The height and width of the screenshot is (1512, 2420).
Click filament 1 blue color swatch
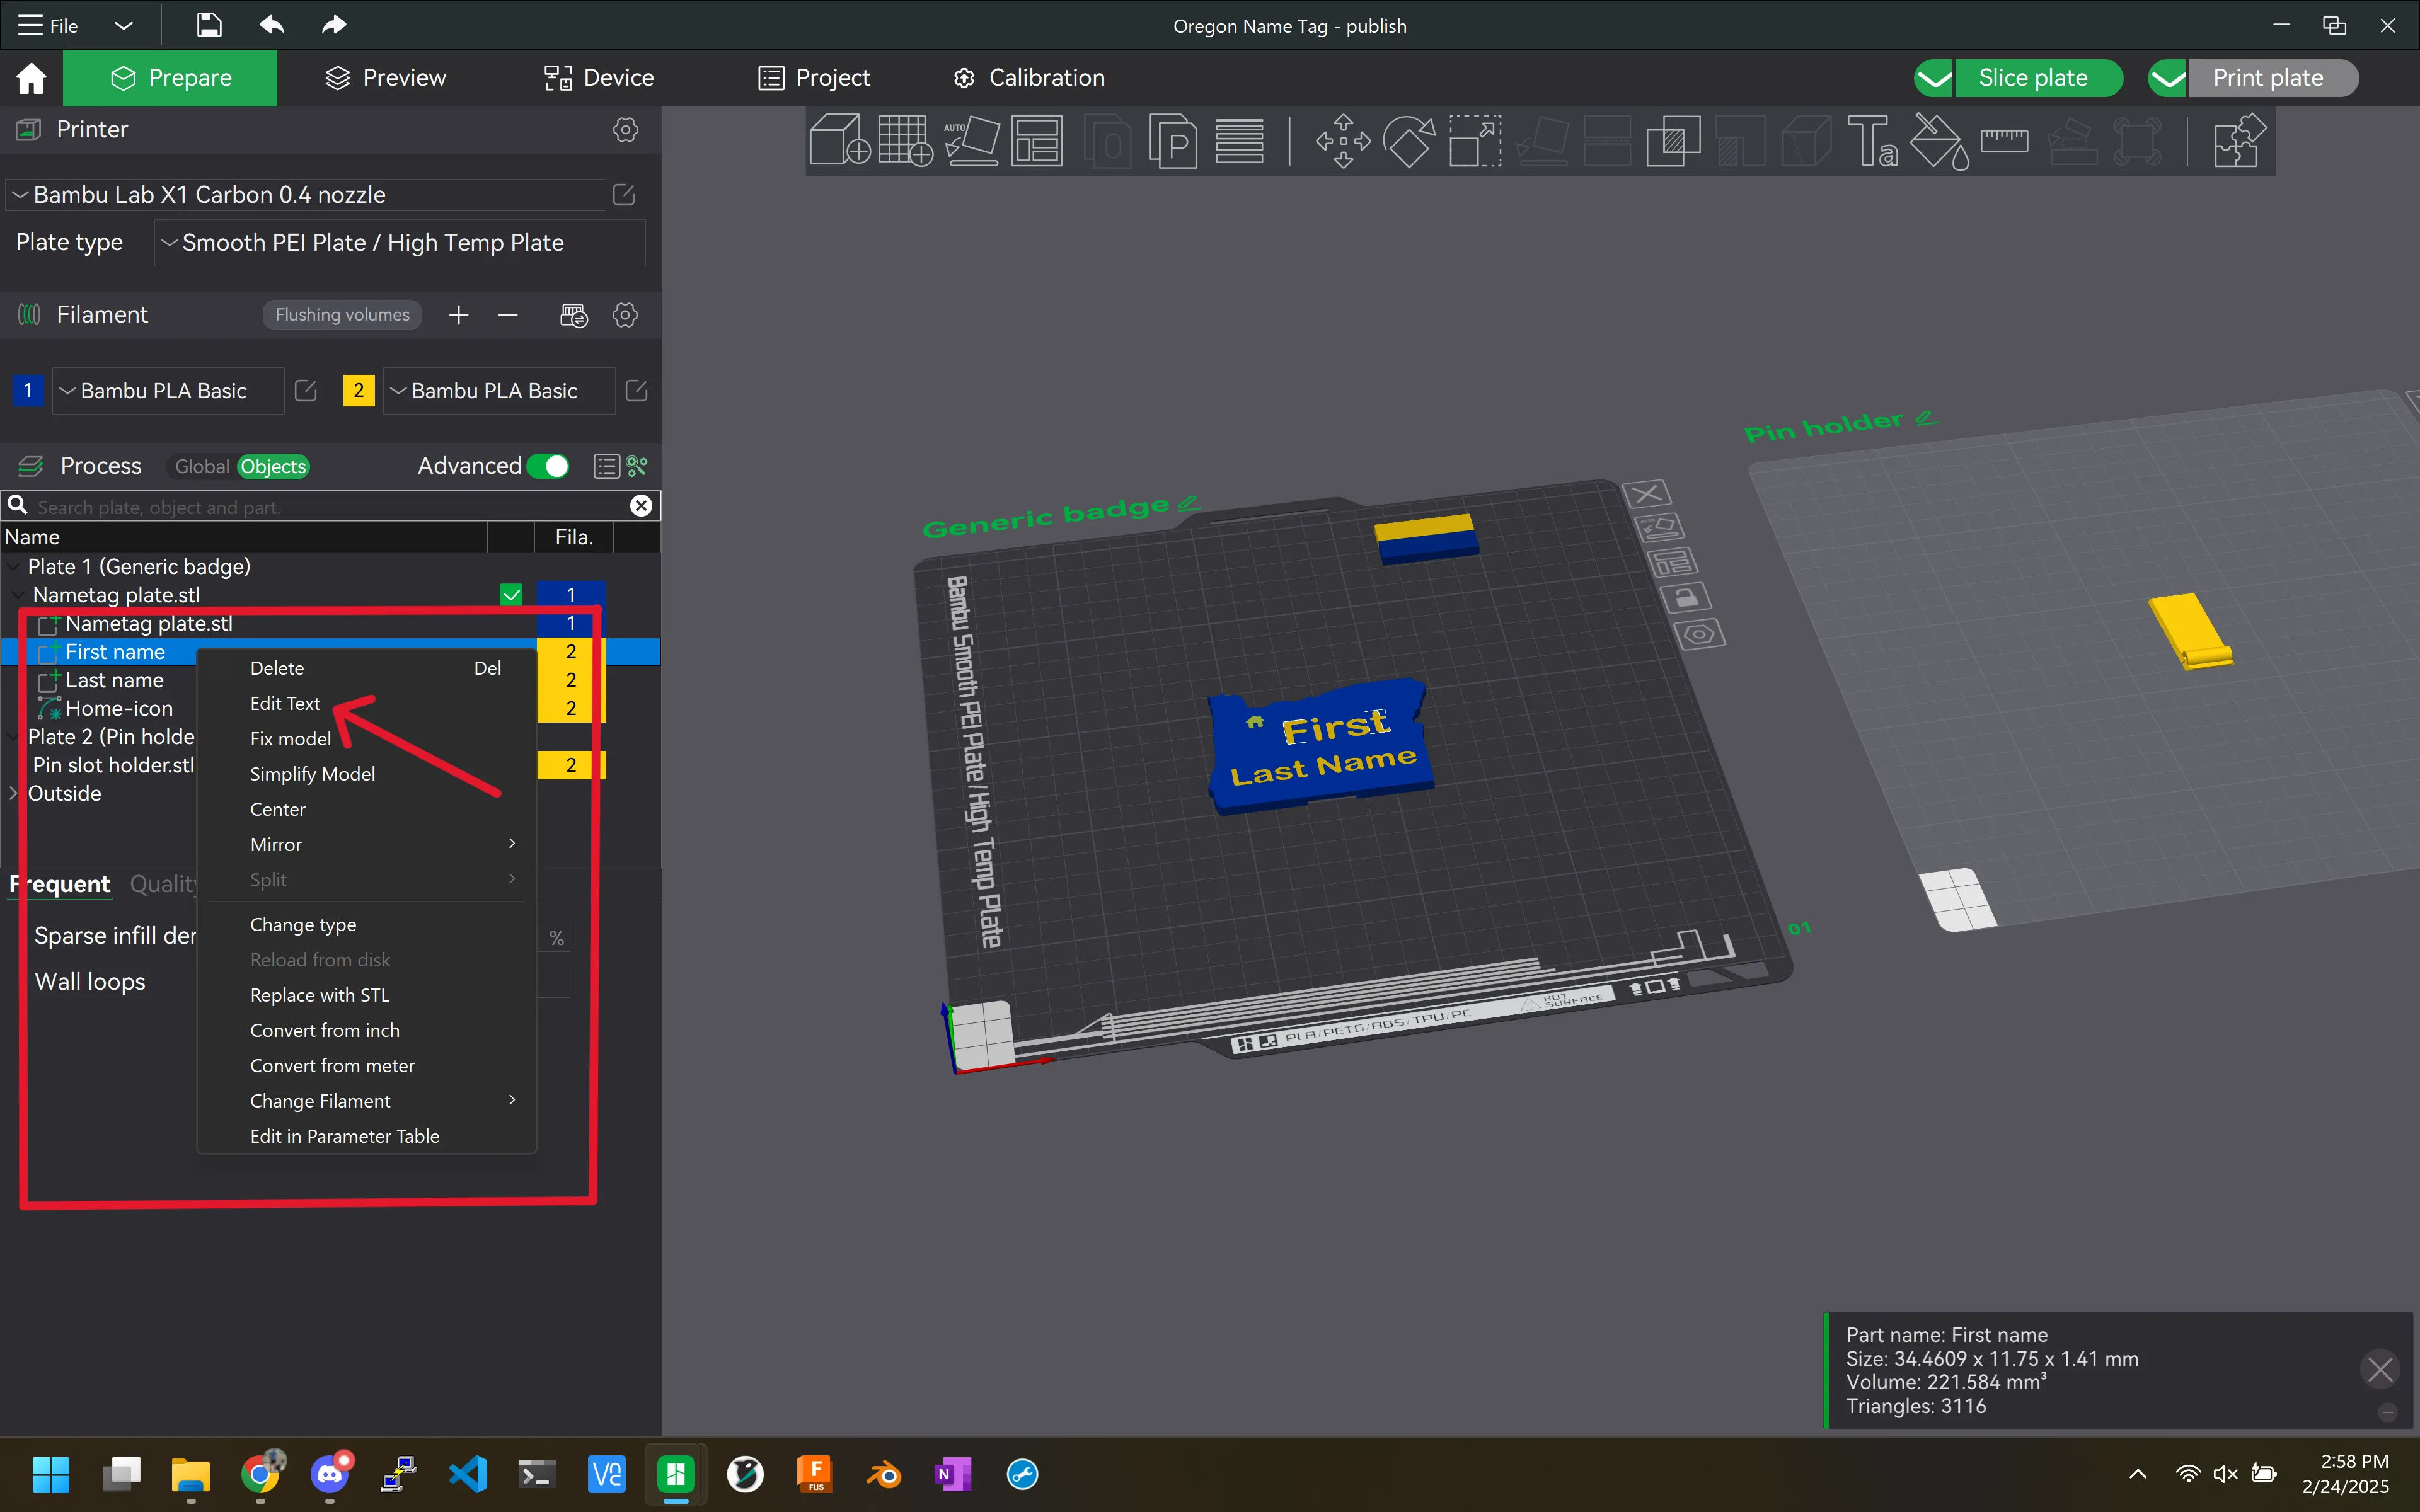coord(27,391)
